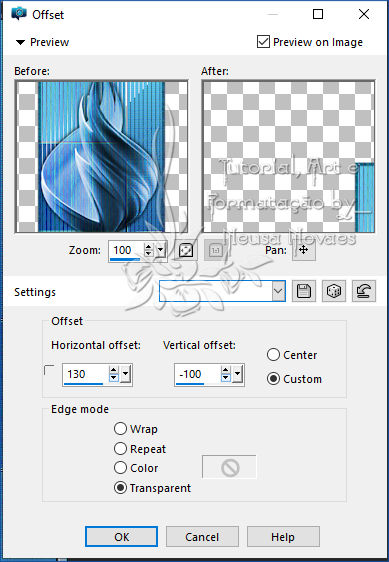Close the Offset dialog window

tap(364, 14)
